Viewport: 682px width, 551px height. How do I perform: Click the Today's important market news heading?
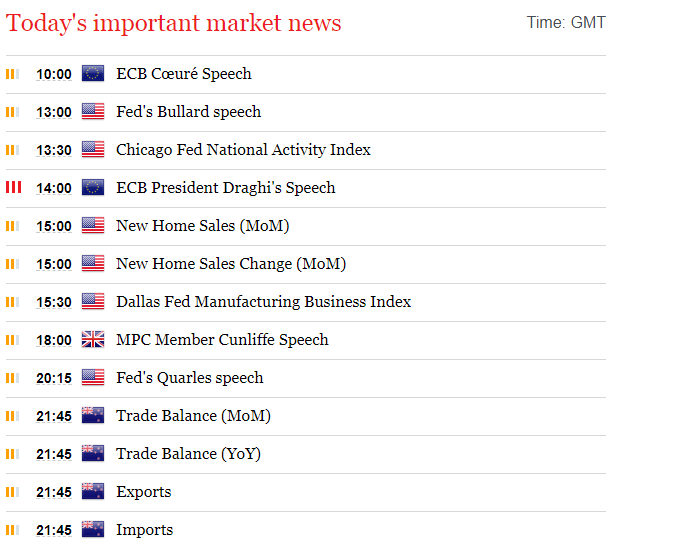tap(174, 23)
